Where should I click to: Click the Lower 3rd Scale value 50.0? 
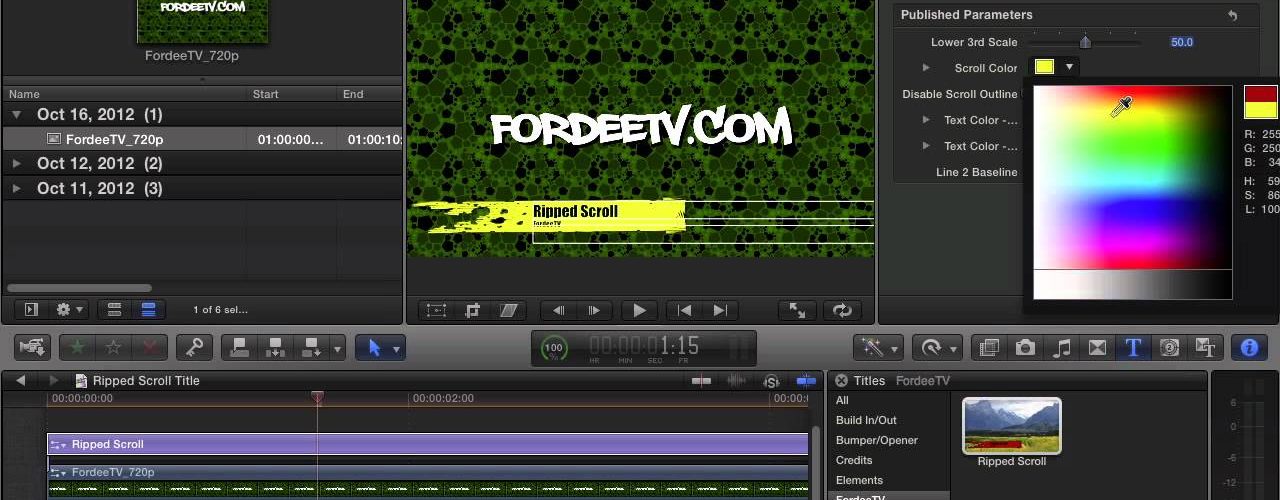coord(1182,42)
